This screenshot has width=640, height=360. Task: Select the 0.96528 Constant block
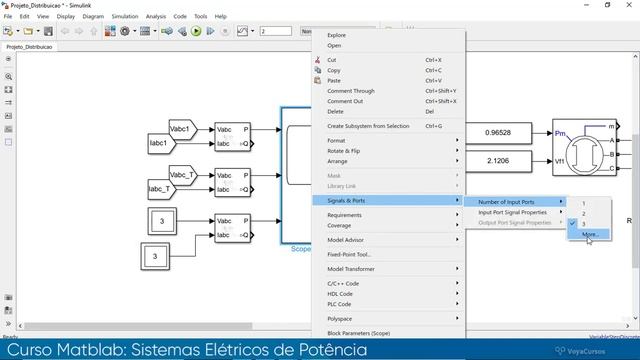pyautogui.click(x=498, y=133)
